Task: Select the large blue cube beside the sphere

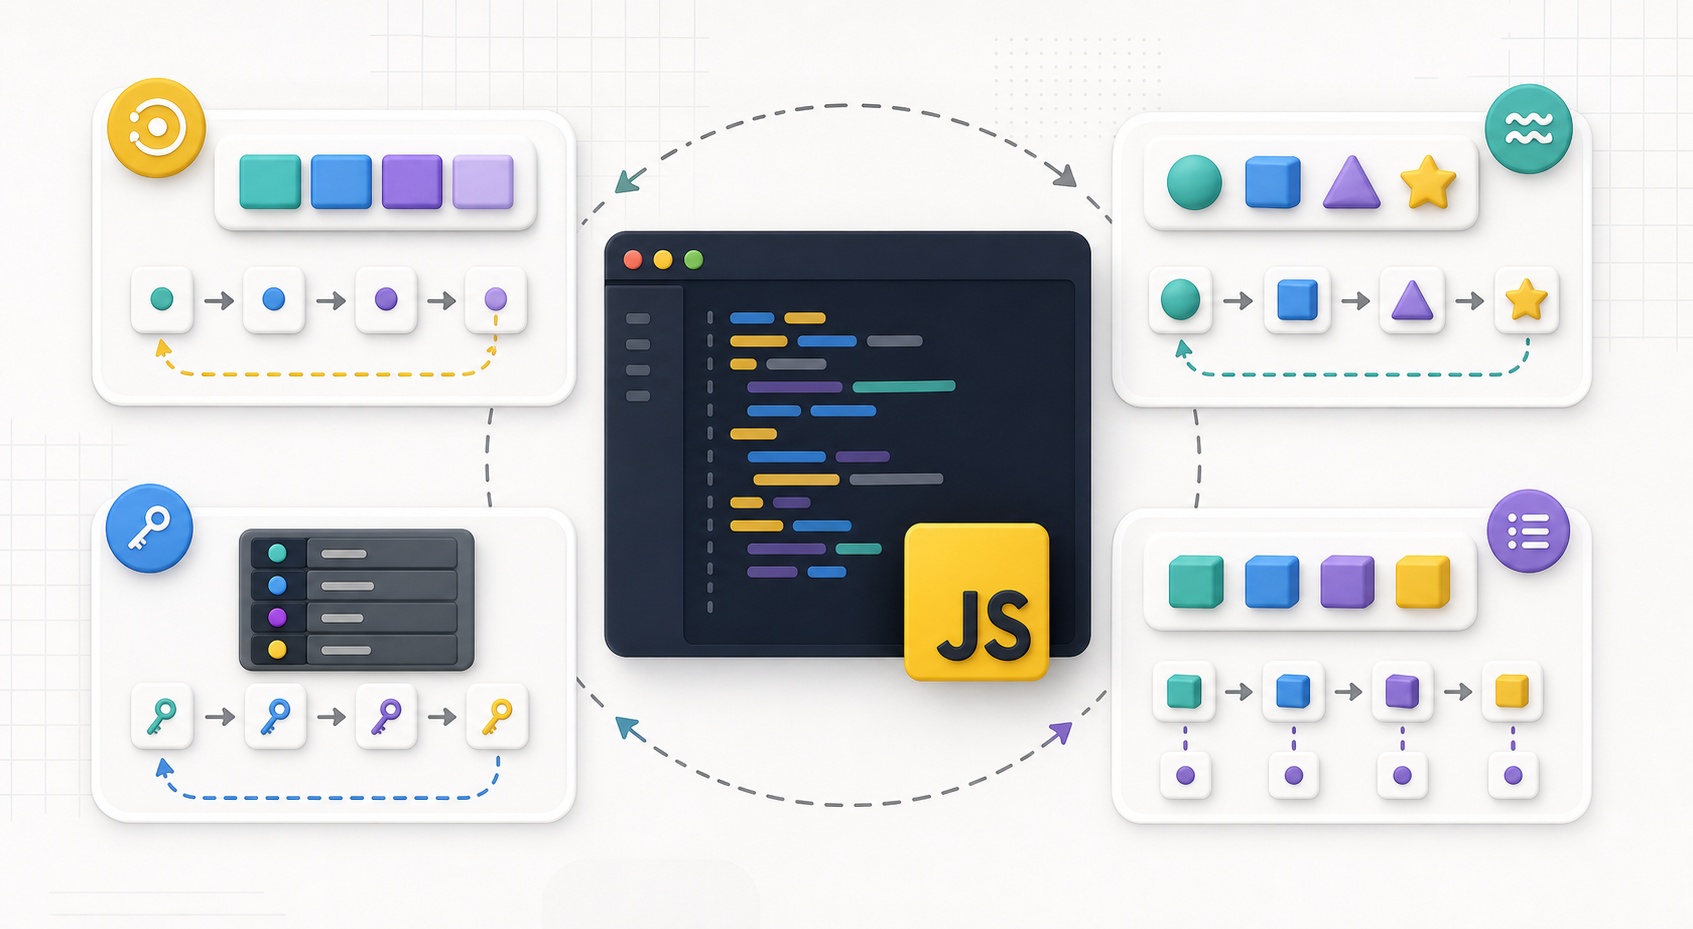Action: click(1272, 182)
